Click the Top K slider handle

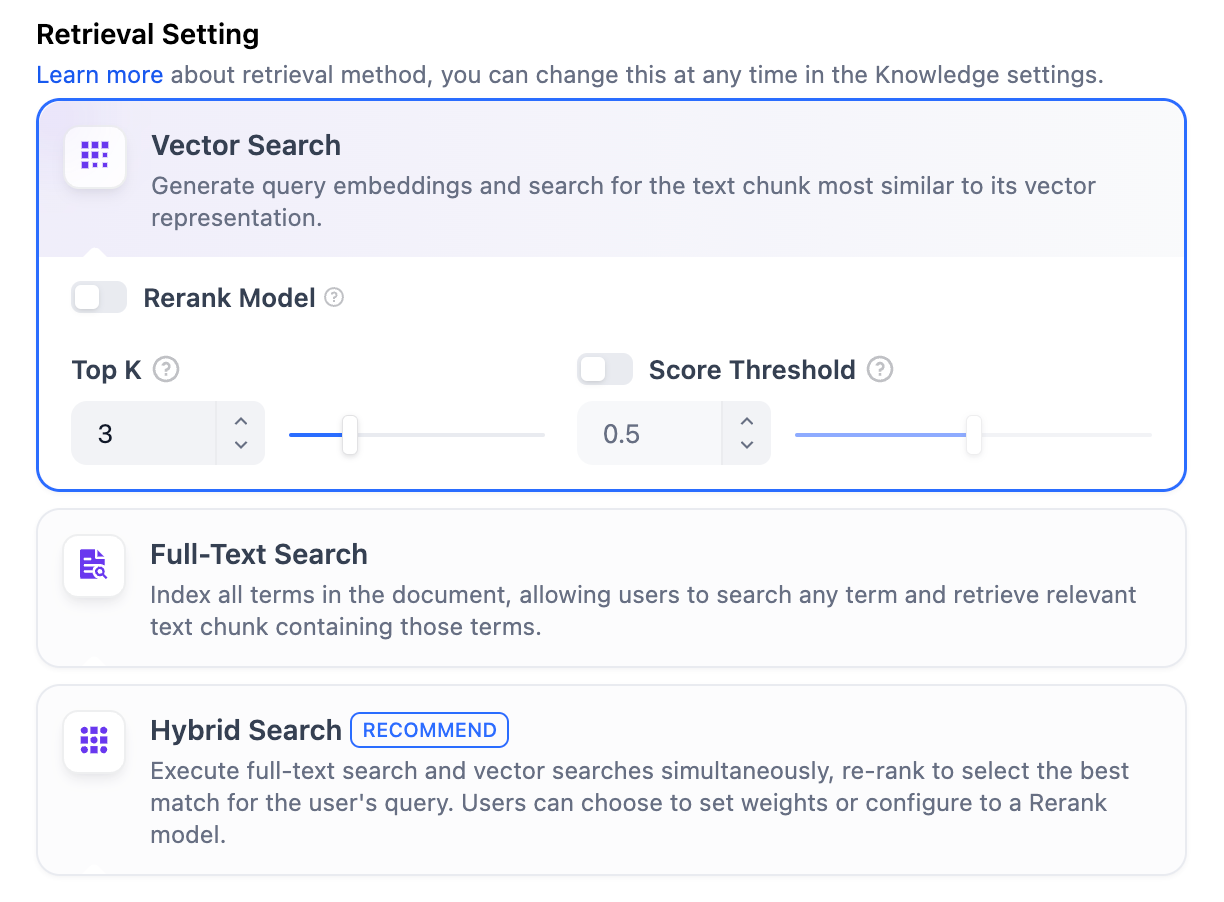click(350, 435)
